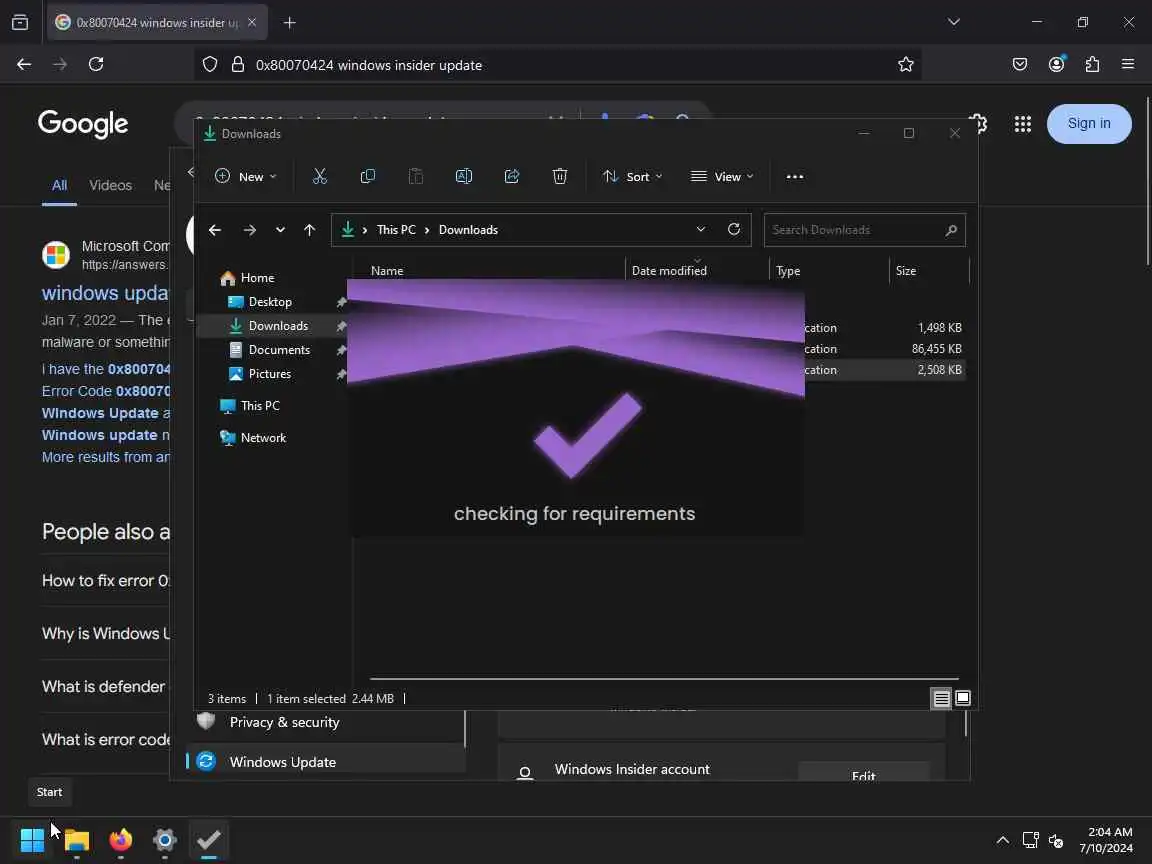Expand recent locations chevron in Explorer
Screen dimensions: 1152x864
click(x=280, y=230)
